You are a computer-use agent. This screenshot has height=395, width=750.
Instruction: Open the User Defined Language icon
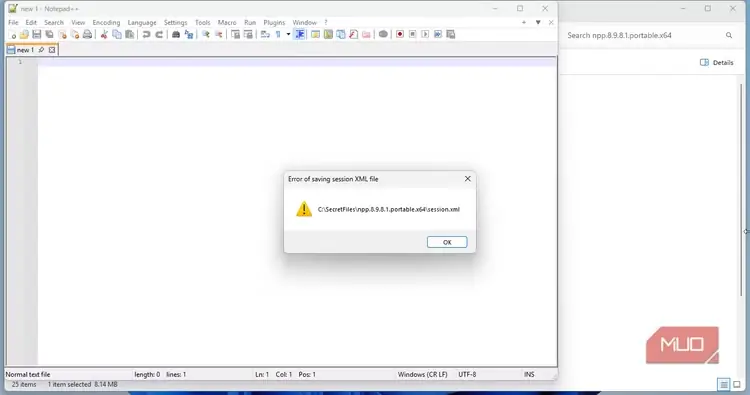point(315,34)
